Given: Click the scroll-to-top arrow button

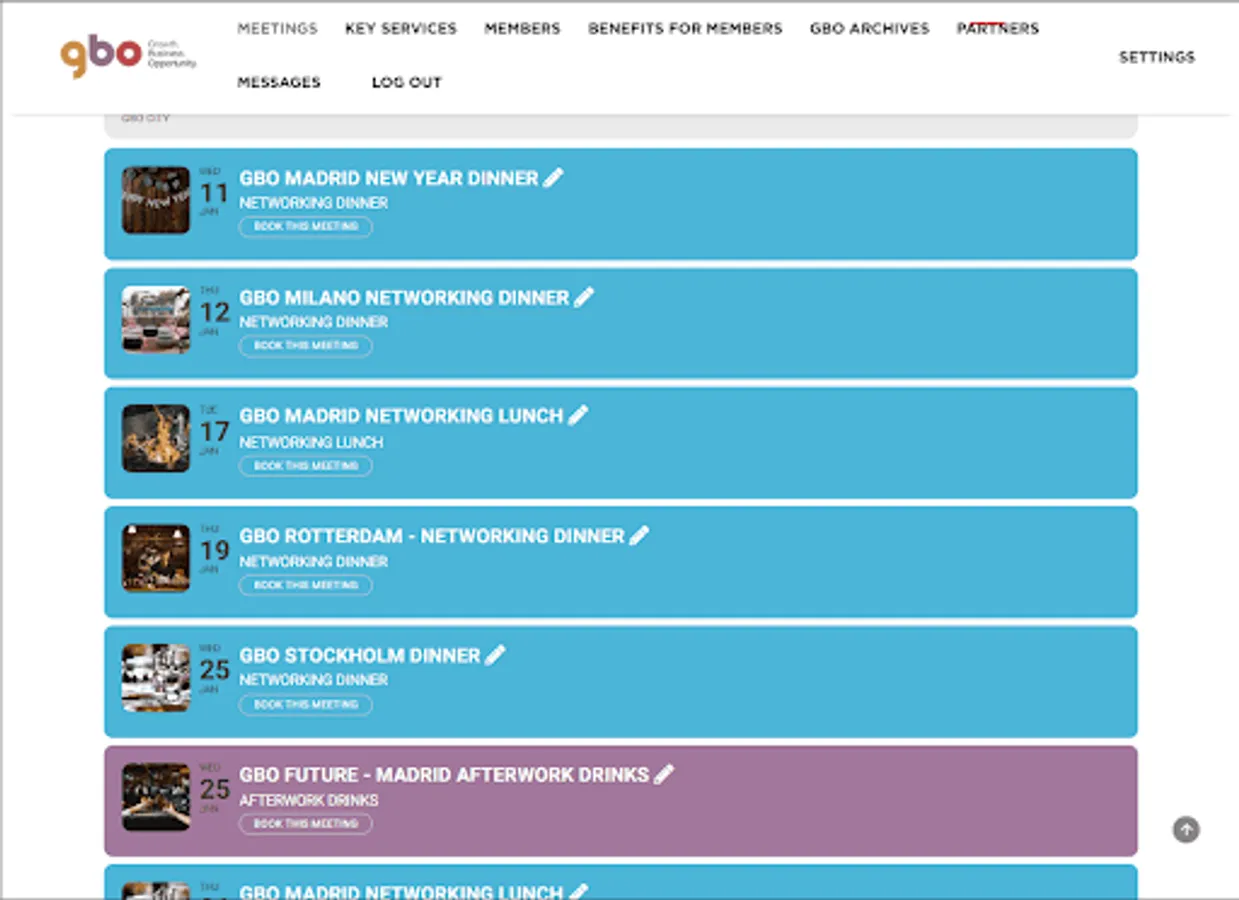Looking at the screenshot, I should click(1186, 829).
